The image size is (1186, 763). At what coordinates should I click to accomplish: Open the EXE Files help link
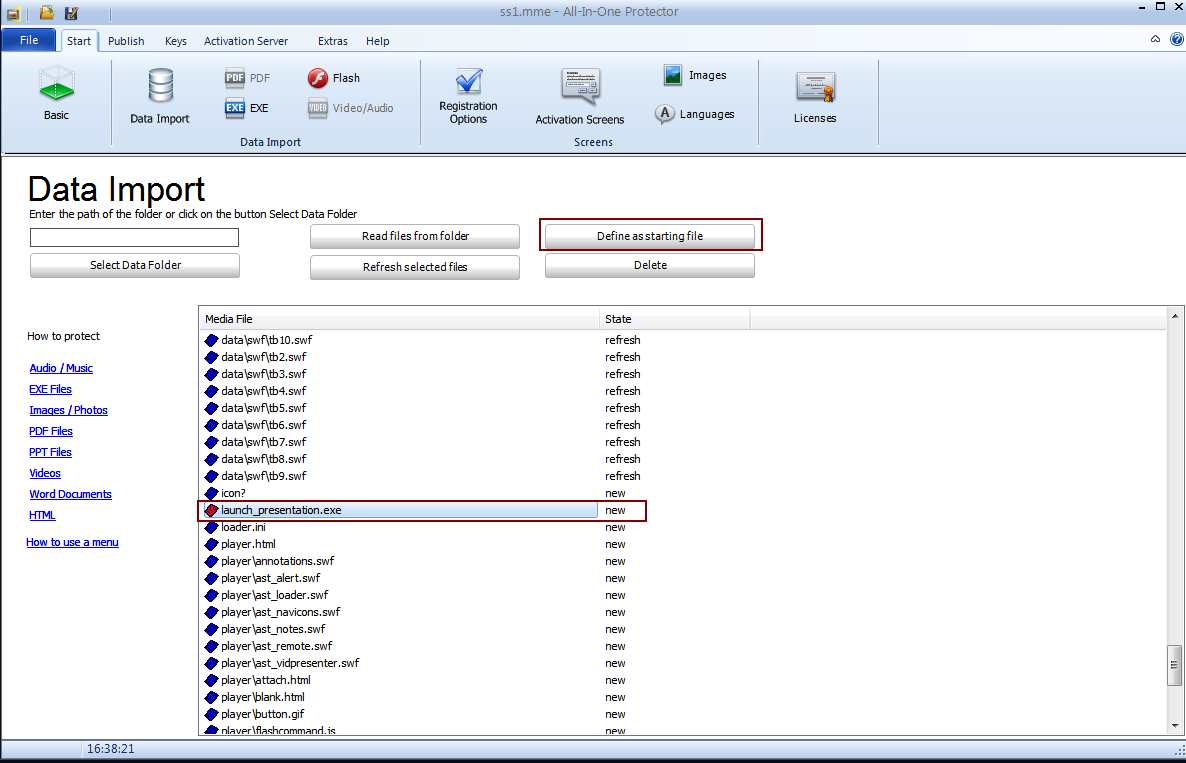coord(51,389)
